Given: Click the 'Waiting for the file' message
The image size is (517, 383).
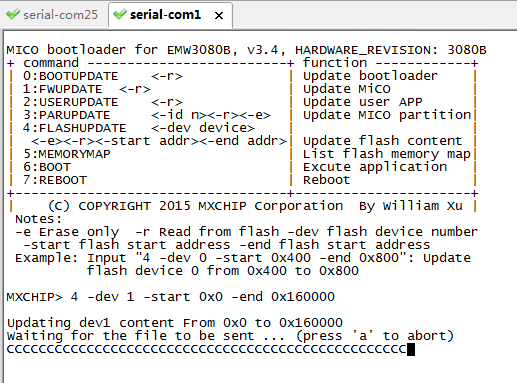Looking at the screenshot, I should click(230, 336).
